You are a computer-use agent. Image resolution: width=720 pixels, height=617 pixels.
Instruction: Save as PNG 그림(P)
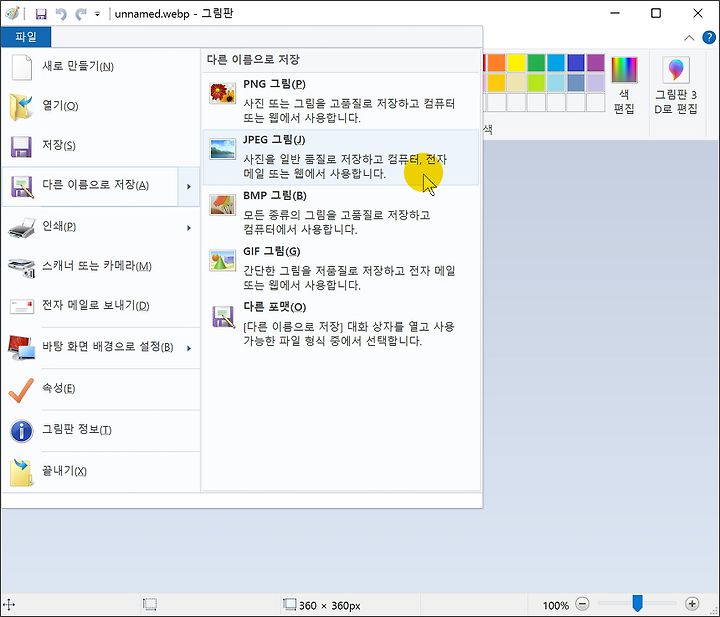coord(340,101)
